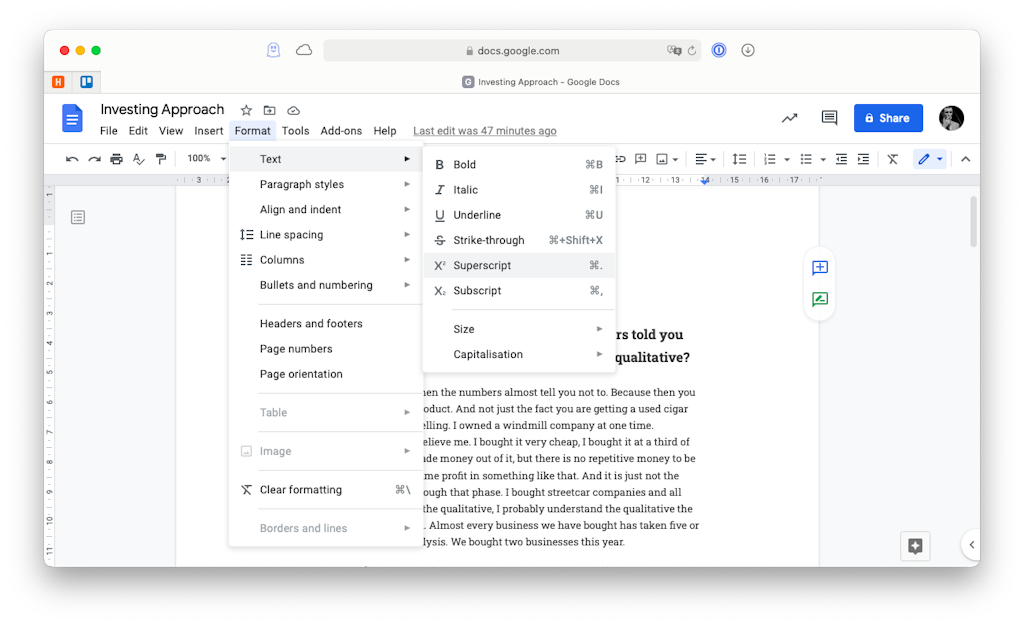1024x625 pixels.
Task: Open the Tools menu
Action: coord(295,130)
